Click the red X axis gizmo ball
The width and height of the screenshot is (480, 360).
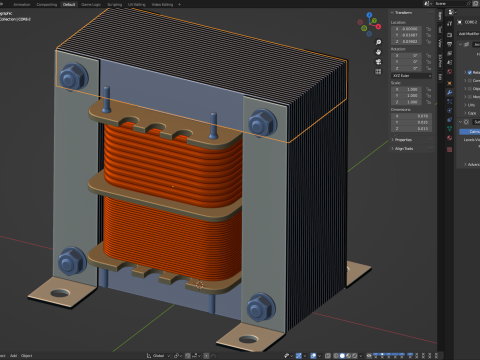pos(378,27)
